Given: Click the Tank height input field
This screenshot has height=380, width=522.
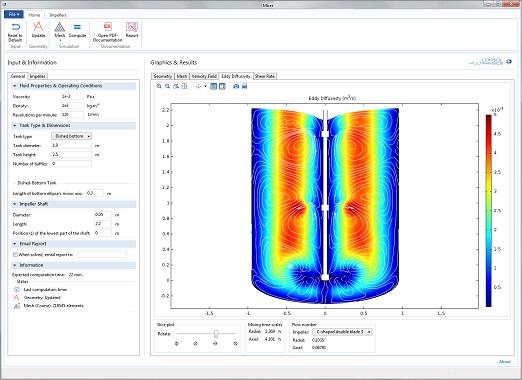Looking at the screenshot, I should pos(71,155).
